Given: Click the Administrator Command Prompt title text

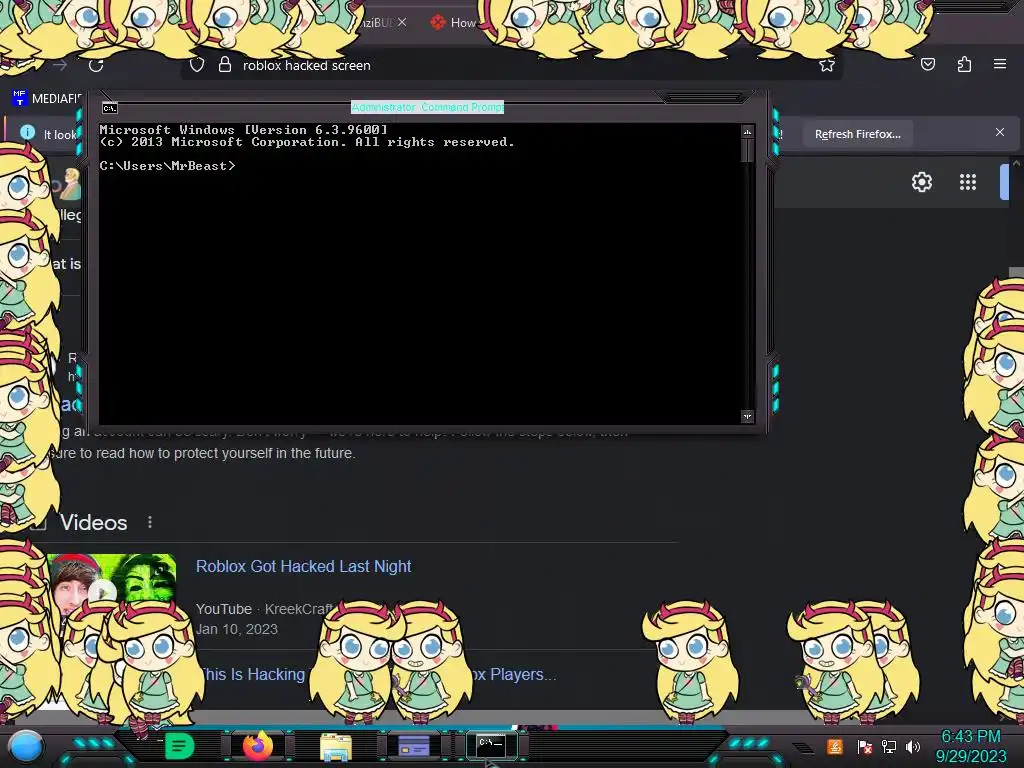Looking at the screenshot, I should [427, 107].
